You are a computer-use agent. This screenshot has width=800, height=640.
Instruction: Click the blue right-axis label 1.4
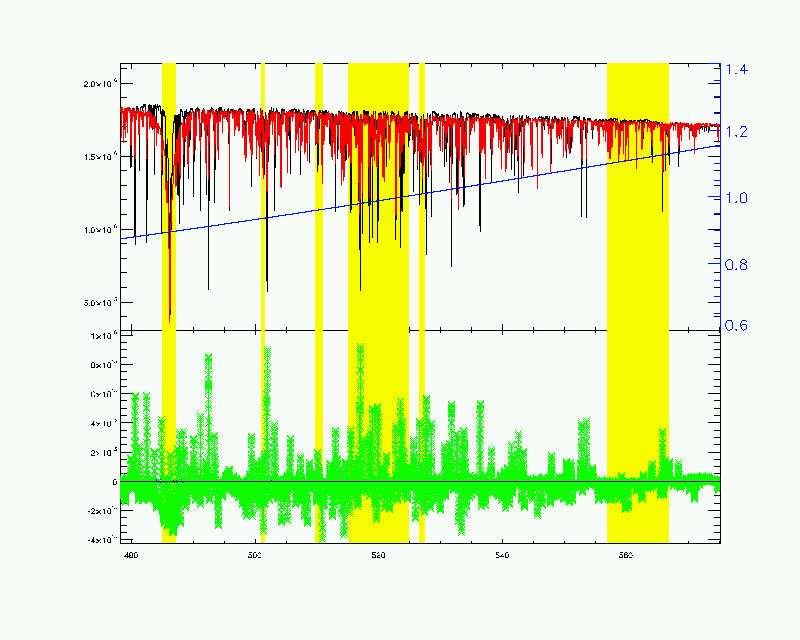click(737, 69)
